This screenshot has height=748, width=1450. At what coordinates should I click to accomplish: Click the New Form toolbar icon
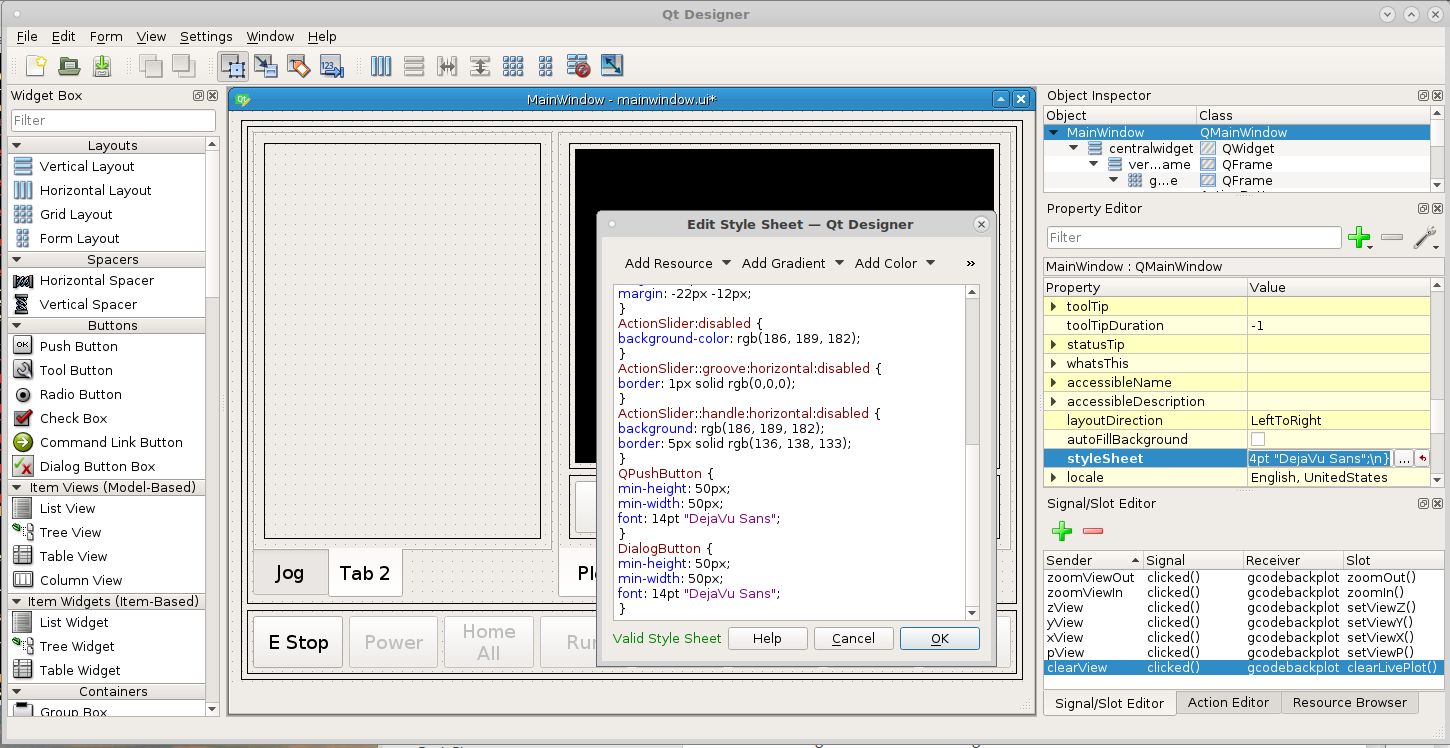click(x=36, y=66)
